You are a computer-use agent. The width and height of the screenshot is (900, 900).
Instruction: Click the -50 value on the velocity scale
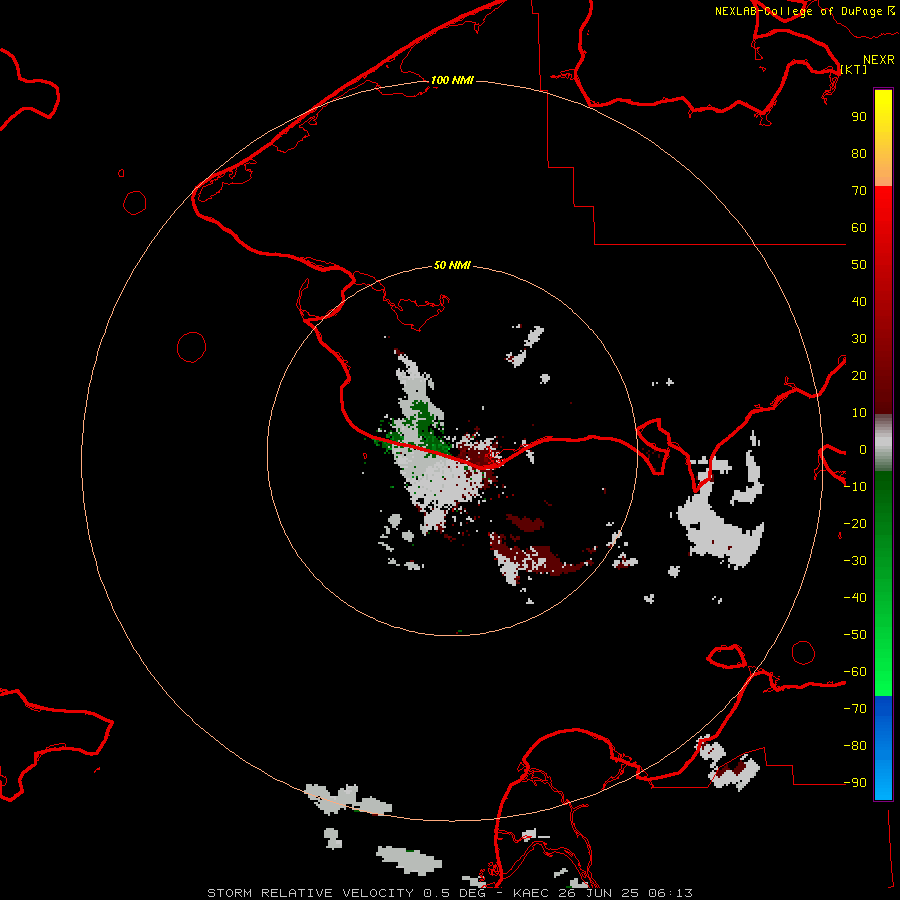[855, 635]
